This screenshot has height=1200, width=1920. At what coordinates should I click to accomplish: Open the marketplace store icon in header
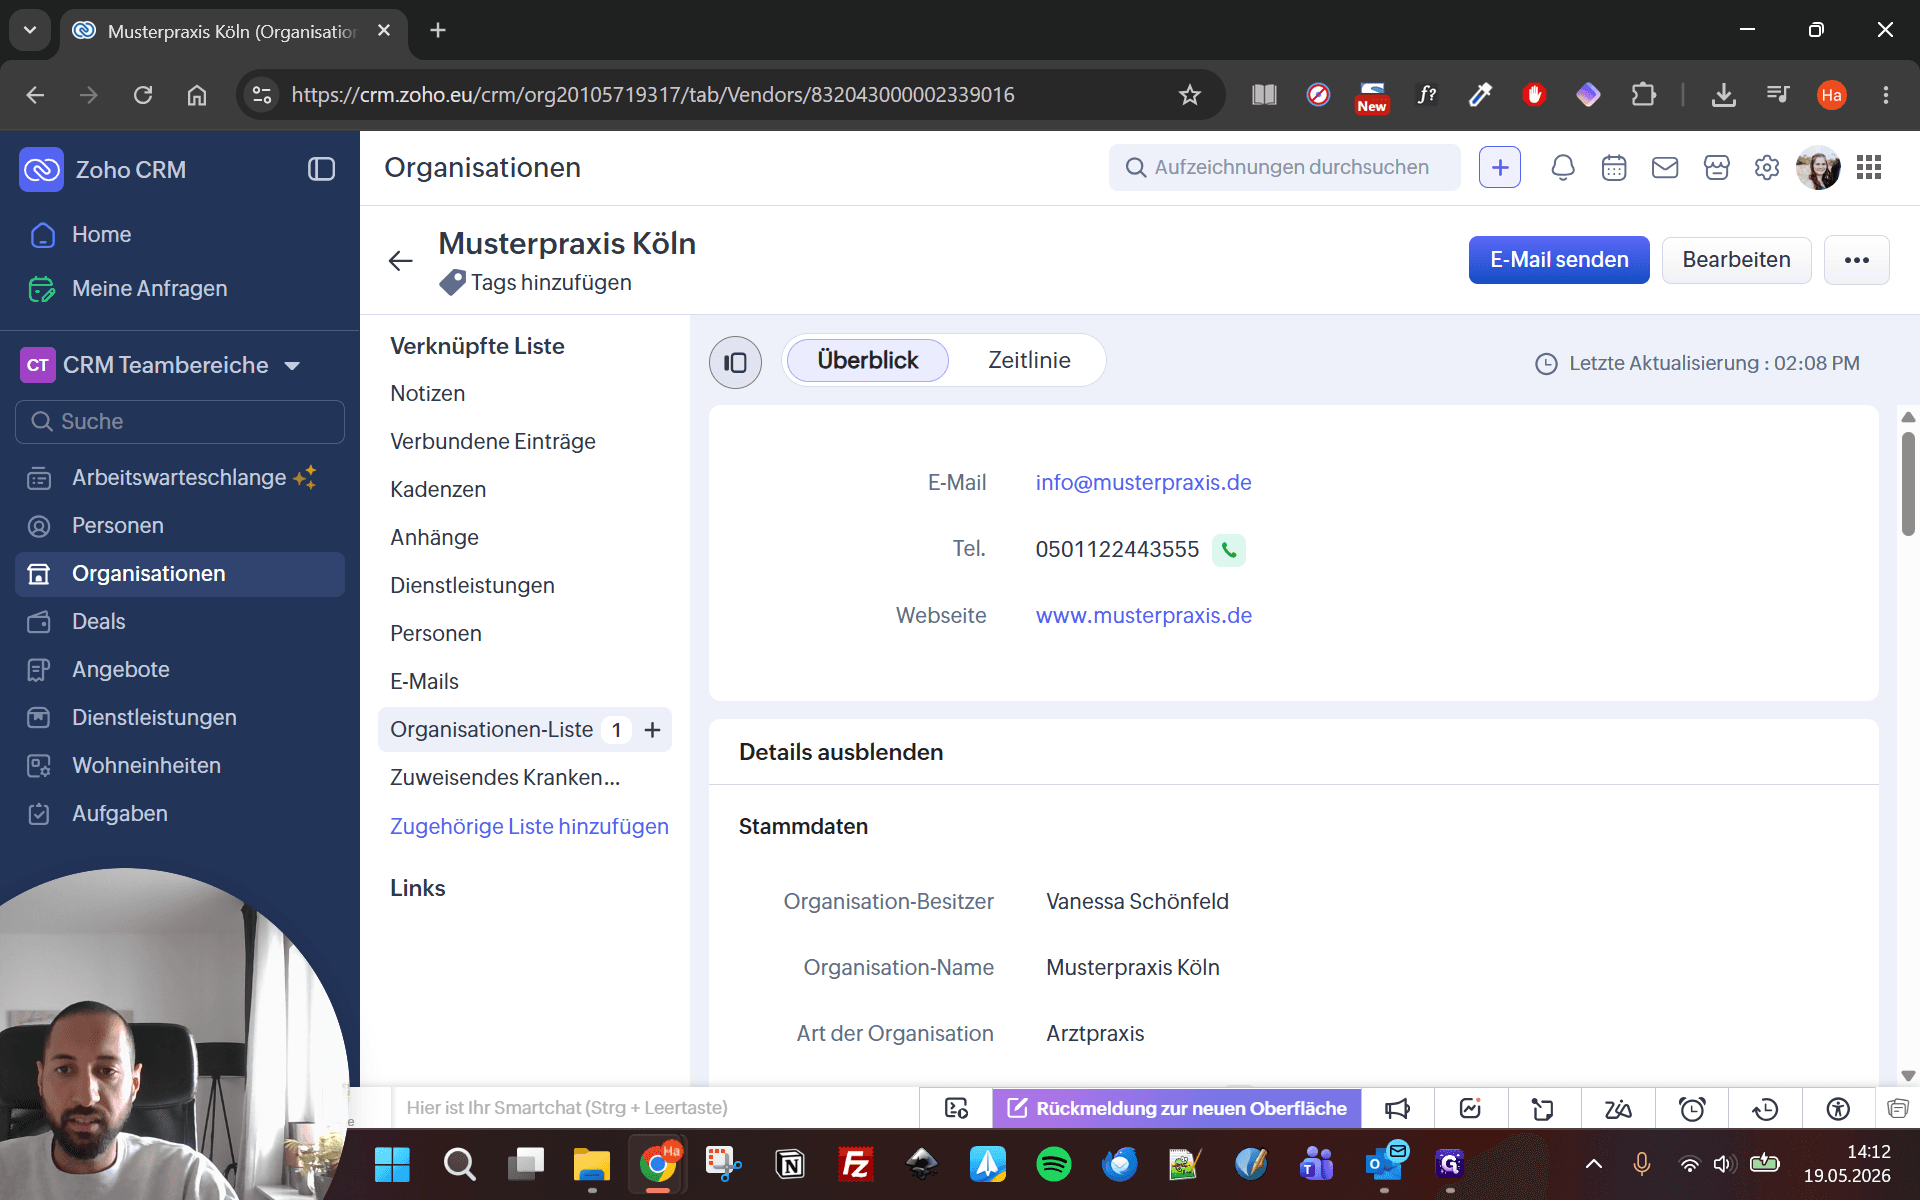pyautogui.click(x=1716, y=167)
